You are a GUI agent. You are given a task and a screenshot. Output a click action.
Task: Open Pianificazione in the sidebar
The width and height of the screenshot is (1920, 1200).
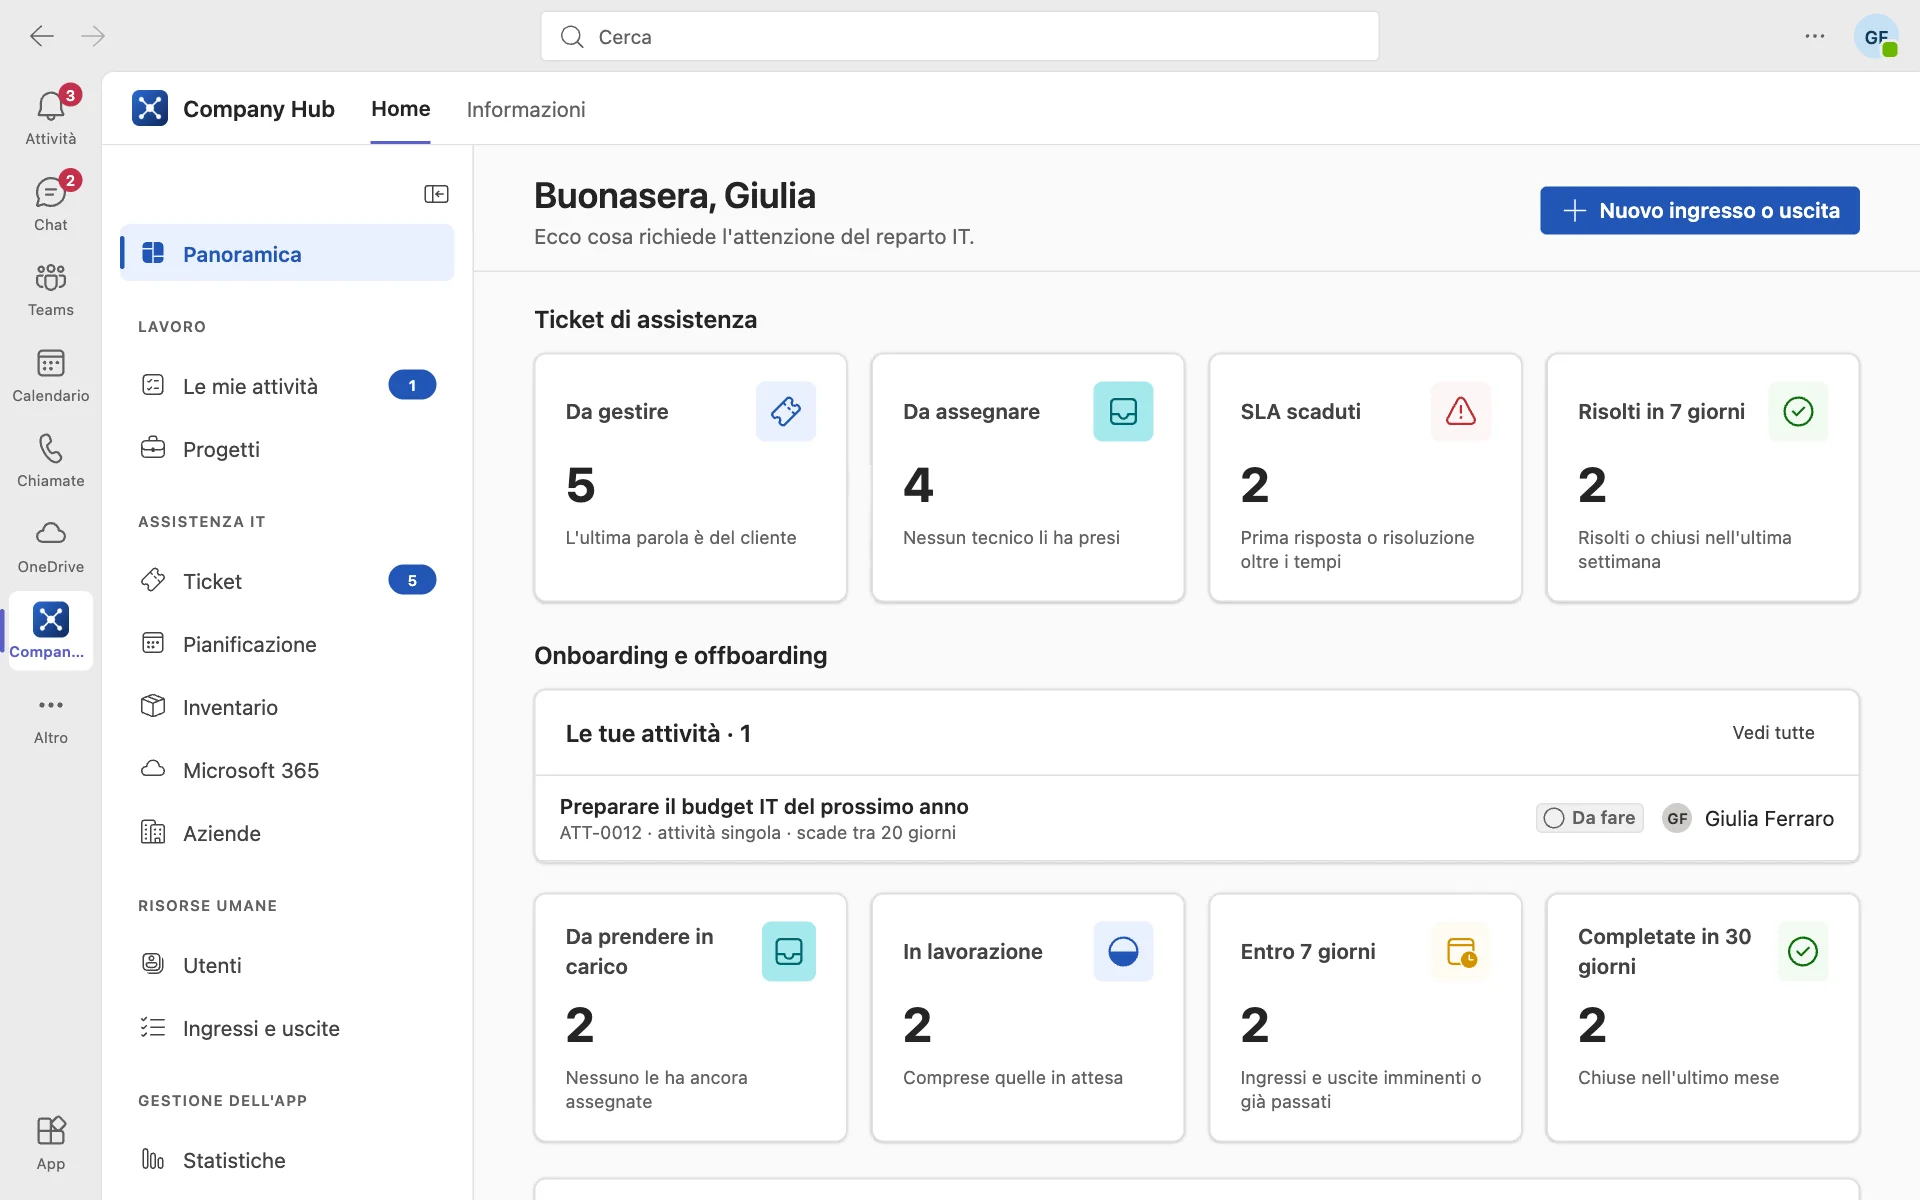pos(287,644)
